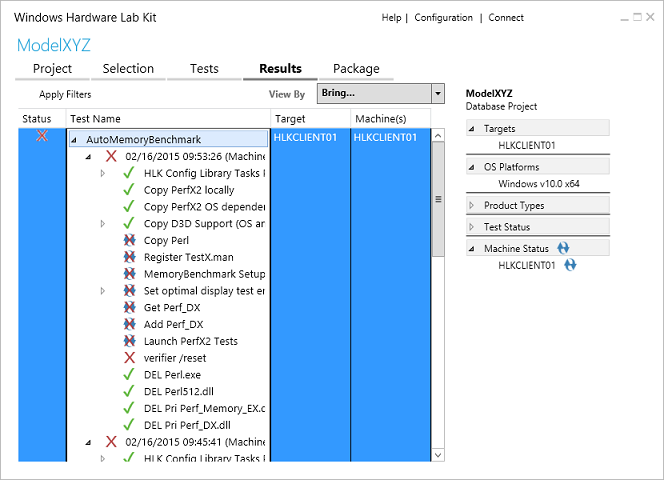
Task: Expand the Test Status section
Action: (472, 227)
